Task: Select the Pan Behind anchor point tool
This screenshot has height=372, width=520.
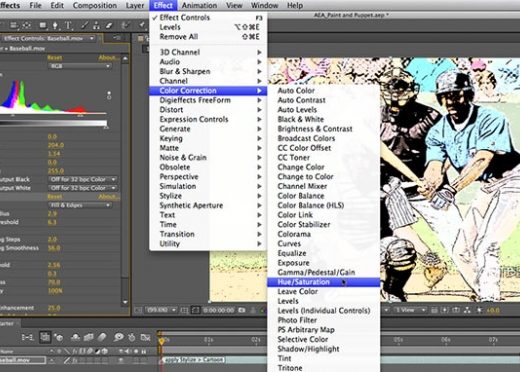Action: point(27,25)
